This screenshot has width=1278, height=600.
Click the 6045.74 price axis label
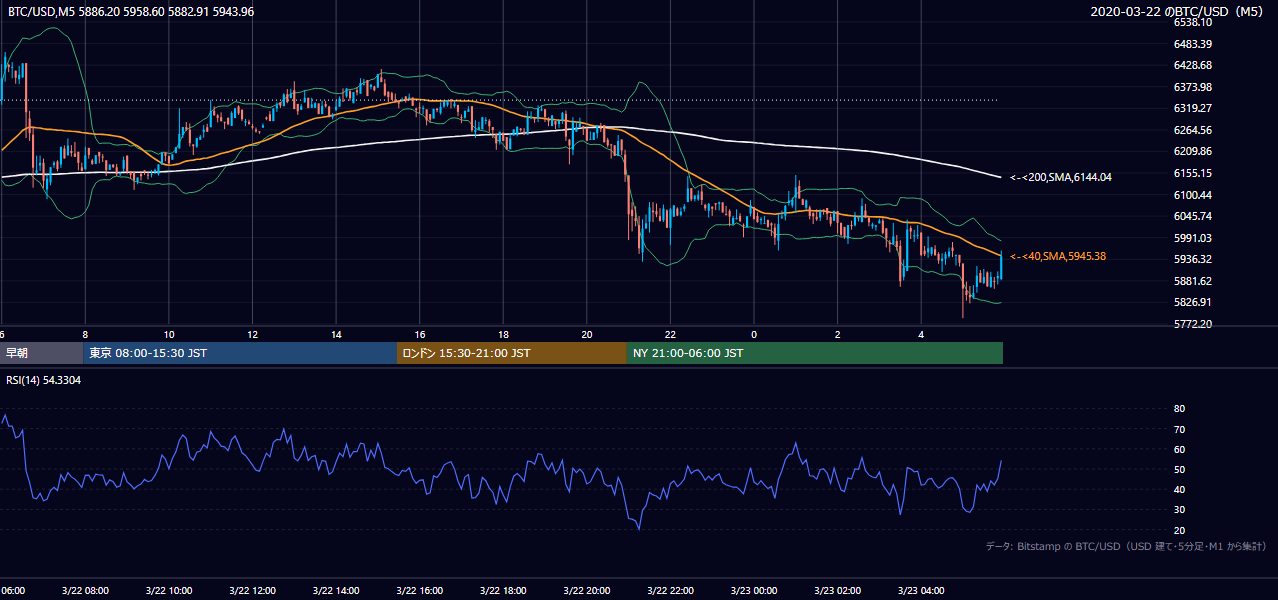(1193, 216)
